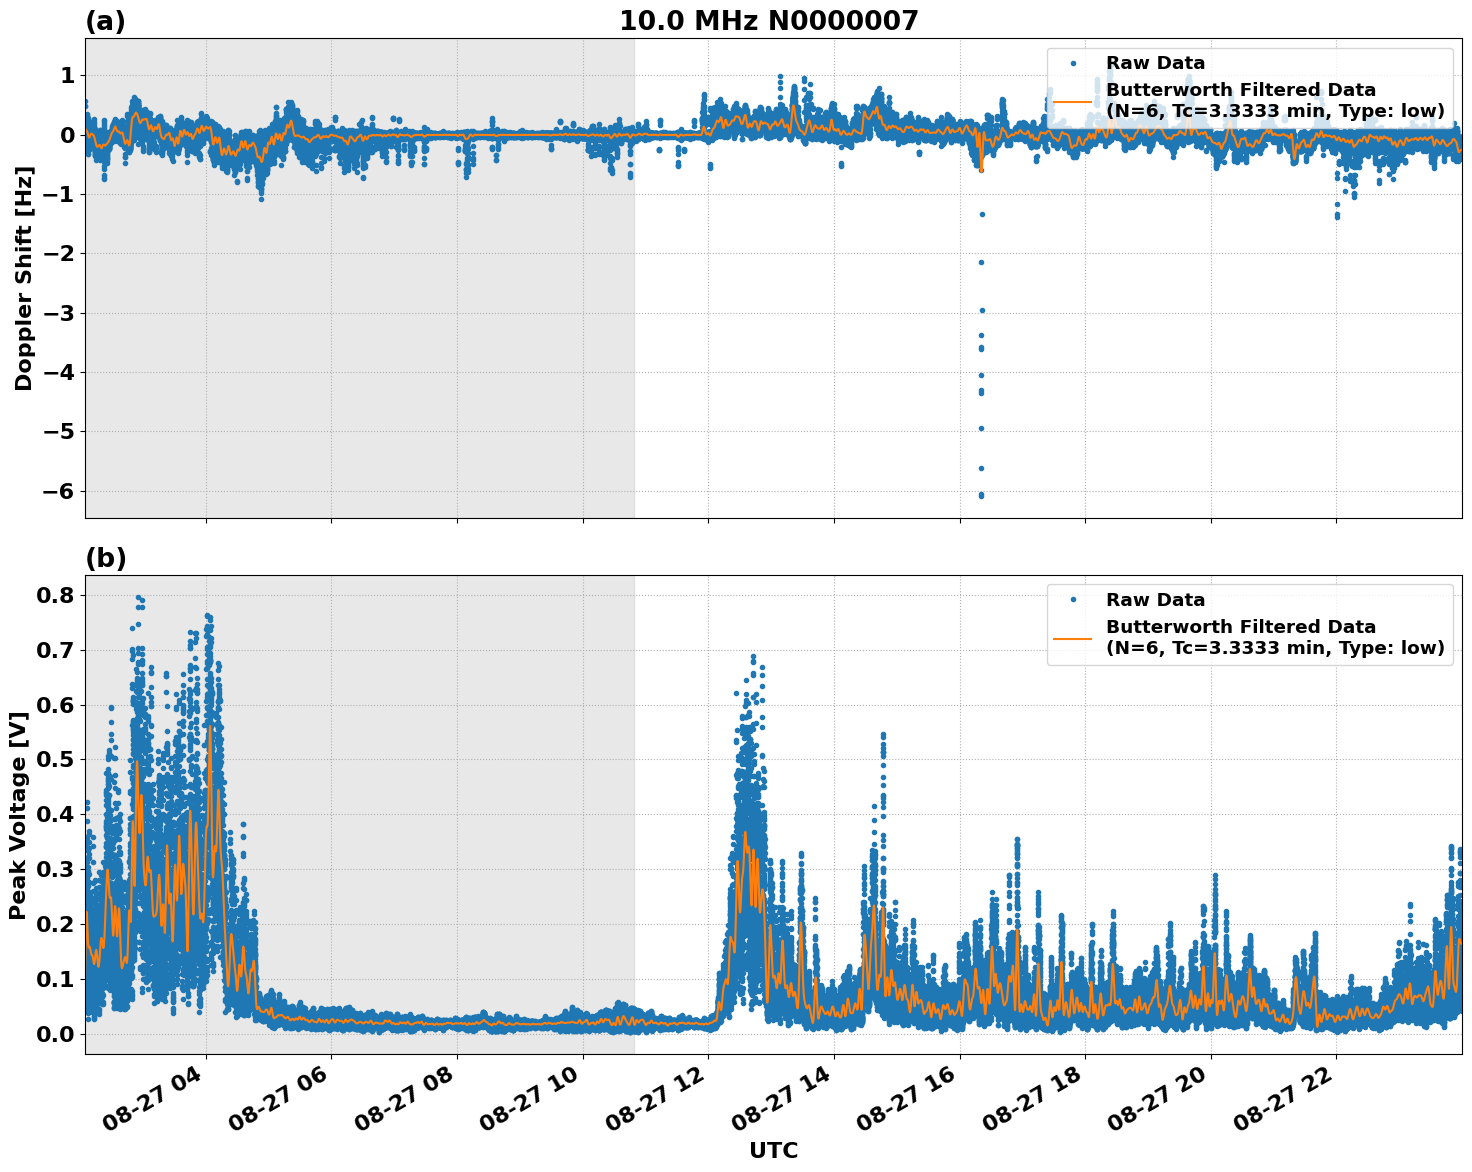Click the panel label '(b)'
The width and height of the screenshot is (1472, 1172).
[x=105, y=558]
